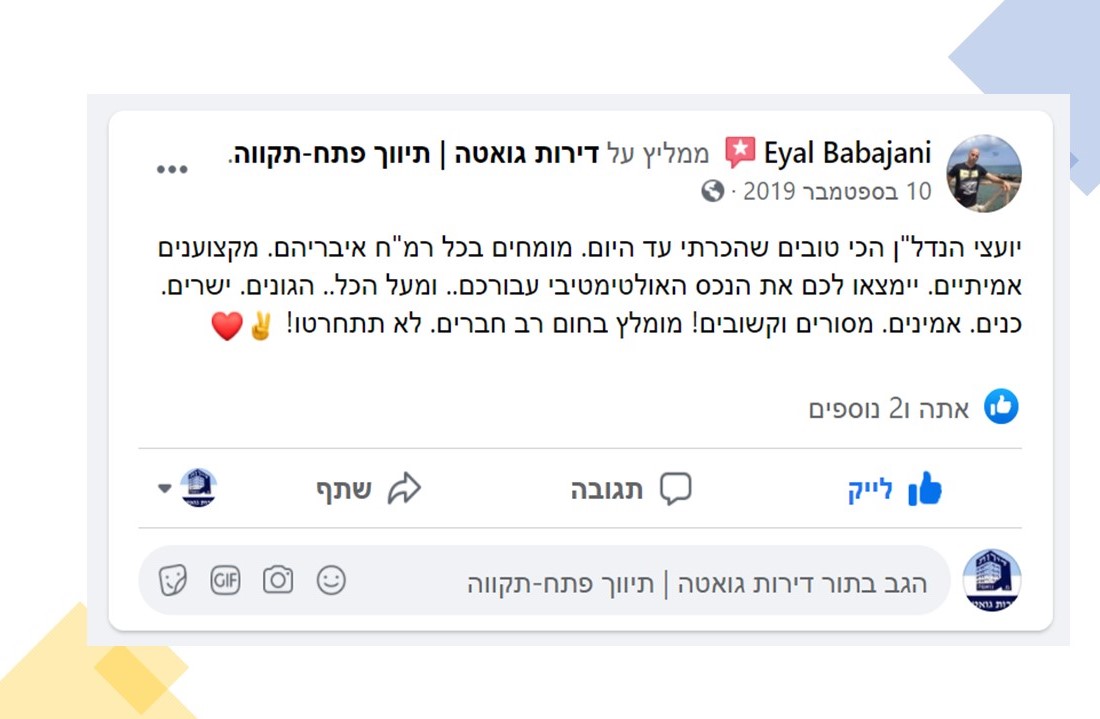Click the red recommendation star badge

tap(740, 153)
